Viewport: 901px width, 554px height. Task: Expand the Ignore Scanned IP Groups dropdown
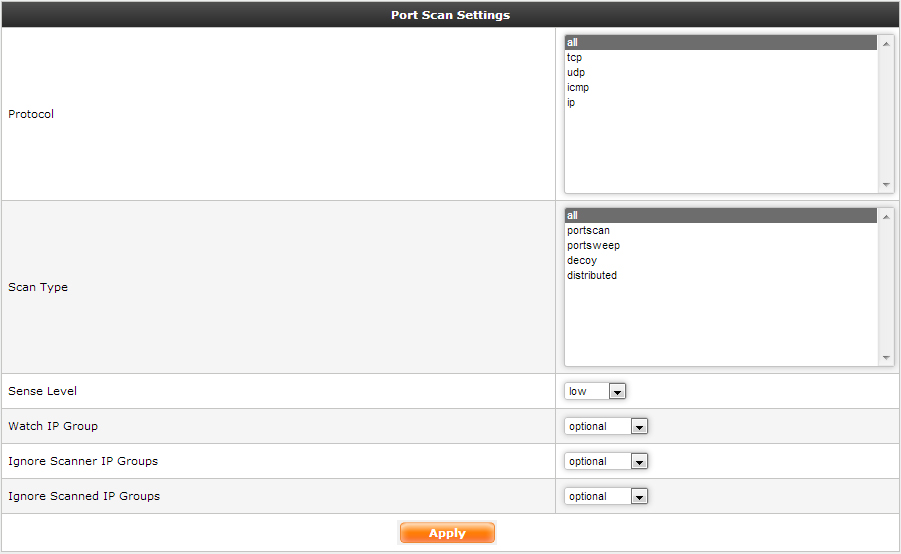(607, 496)
